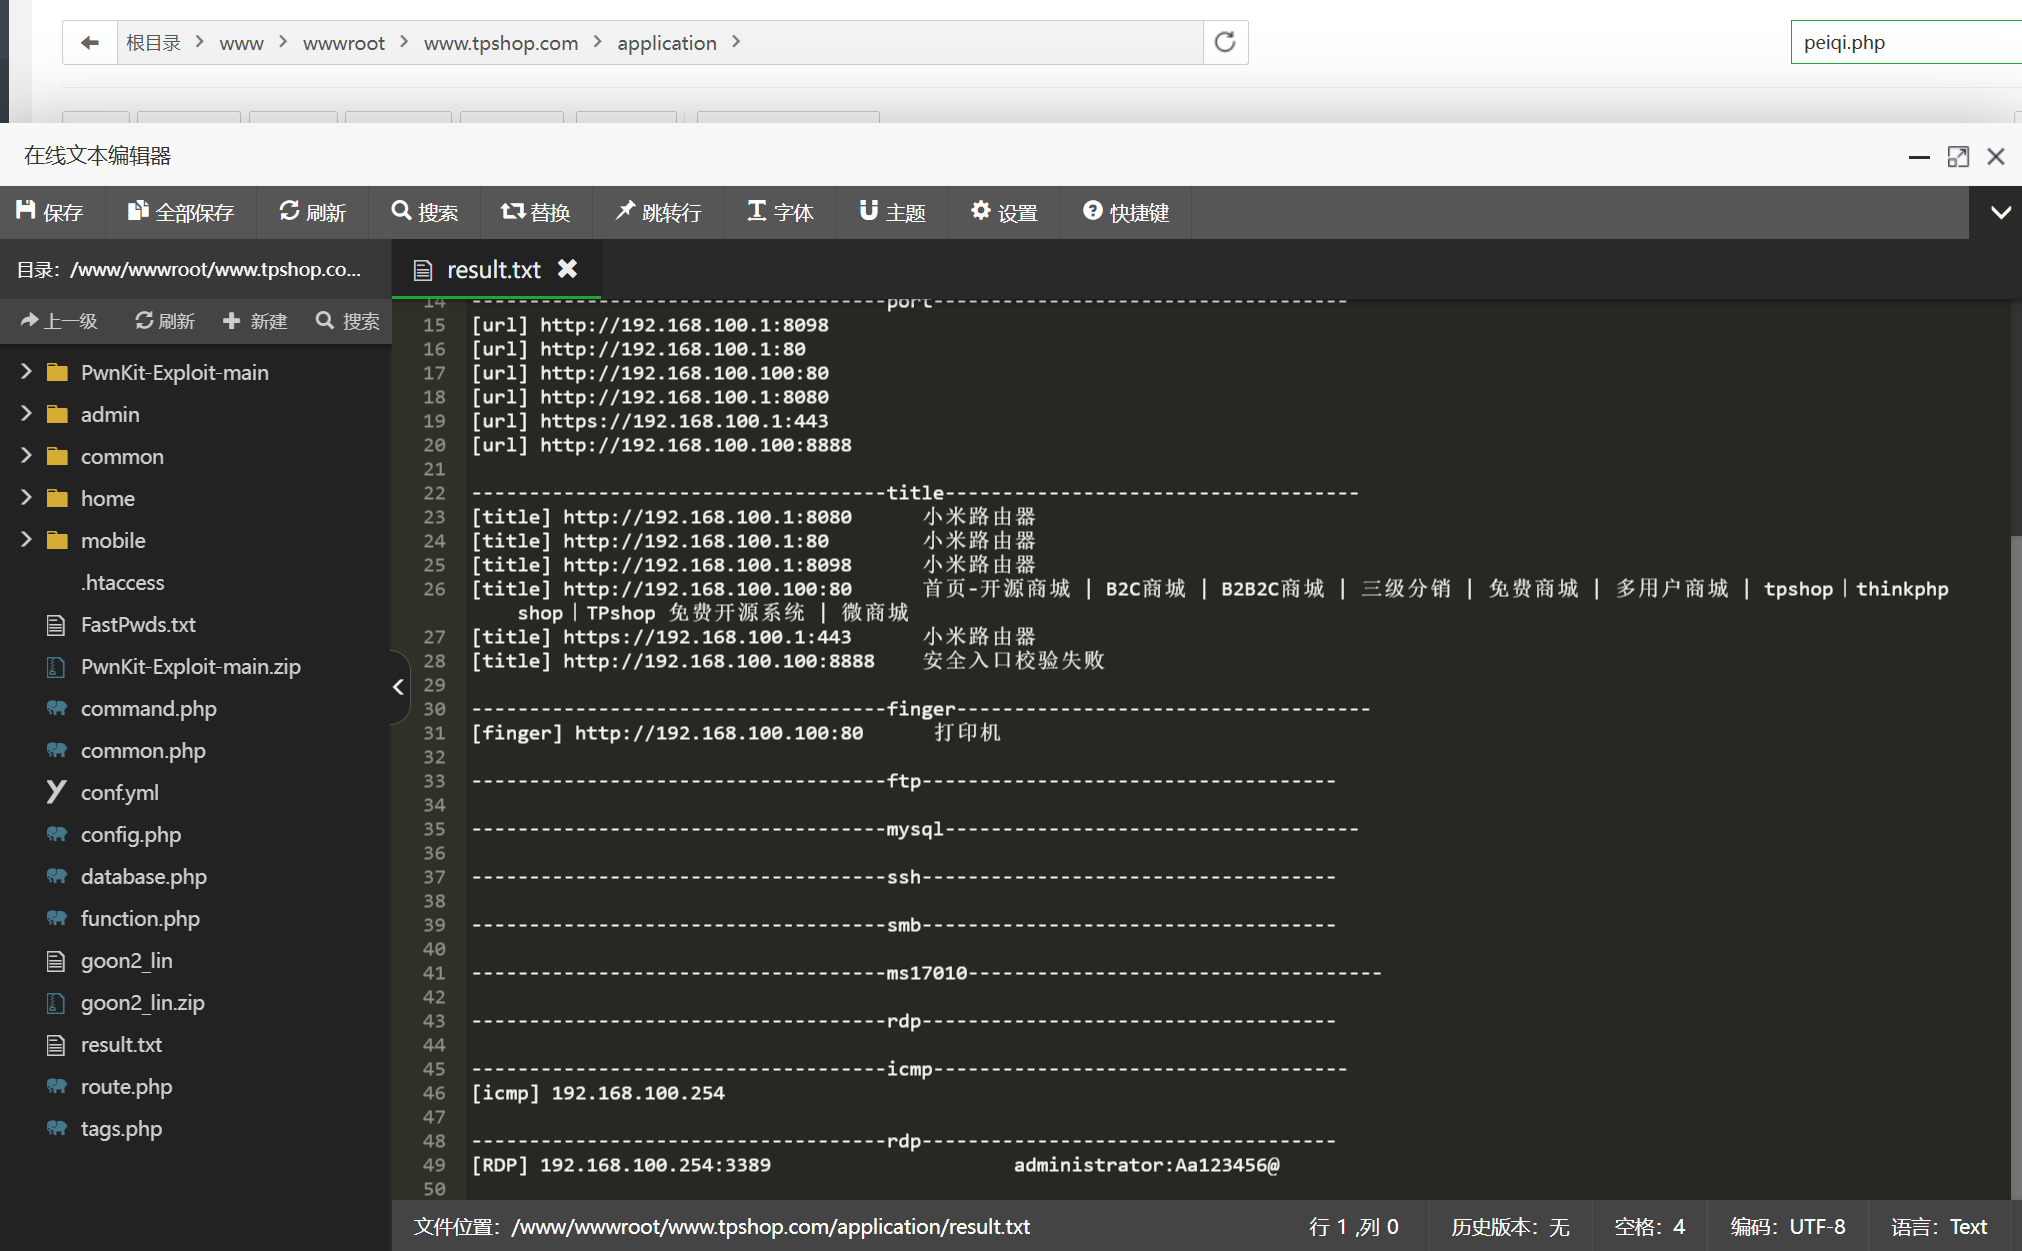Open the Search (搜索) toolbar tool

[401, 211]
